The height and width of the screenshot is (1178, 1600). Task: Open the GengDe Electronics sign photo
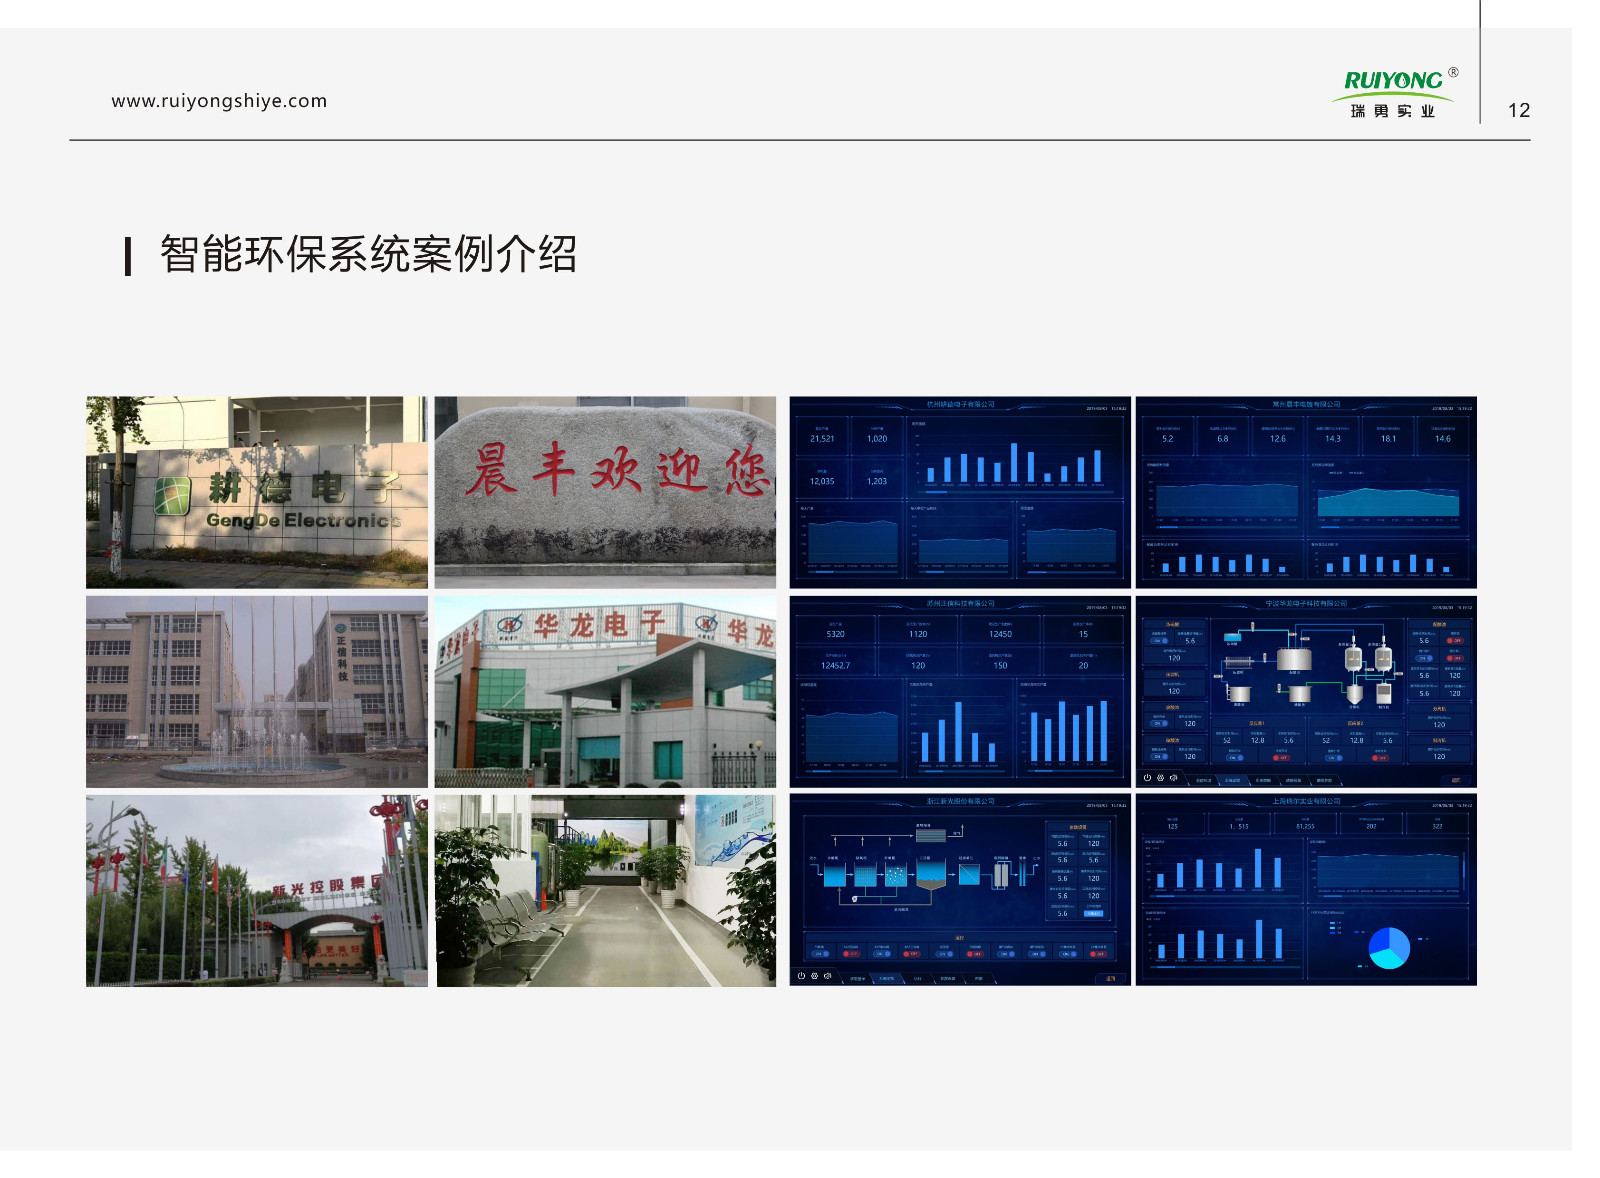click(x=257, y=492)
